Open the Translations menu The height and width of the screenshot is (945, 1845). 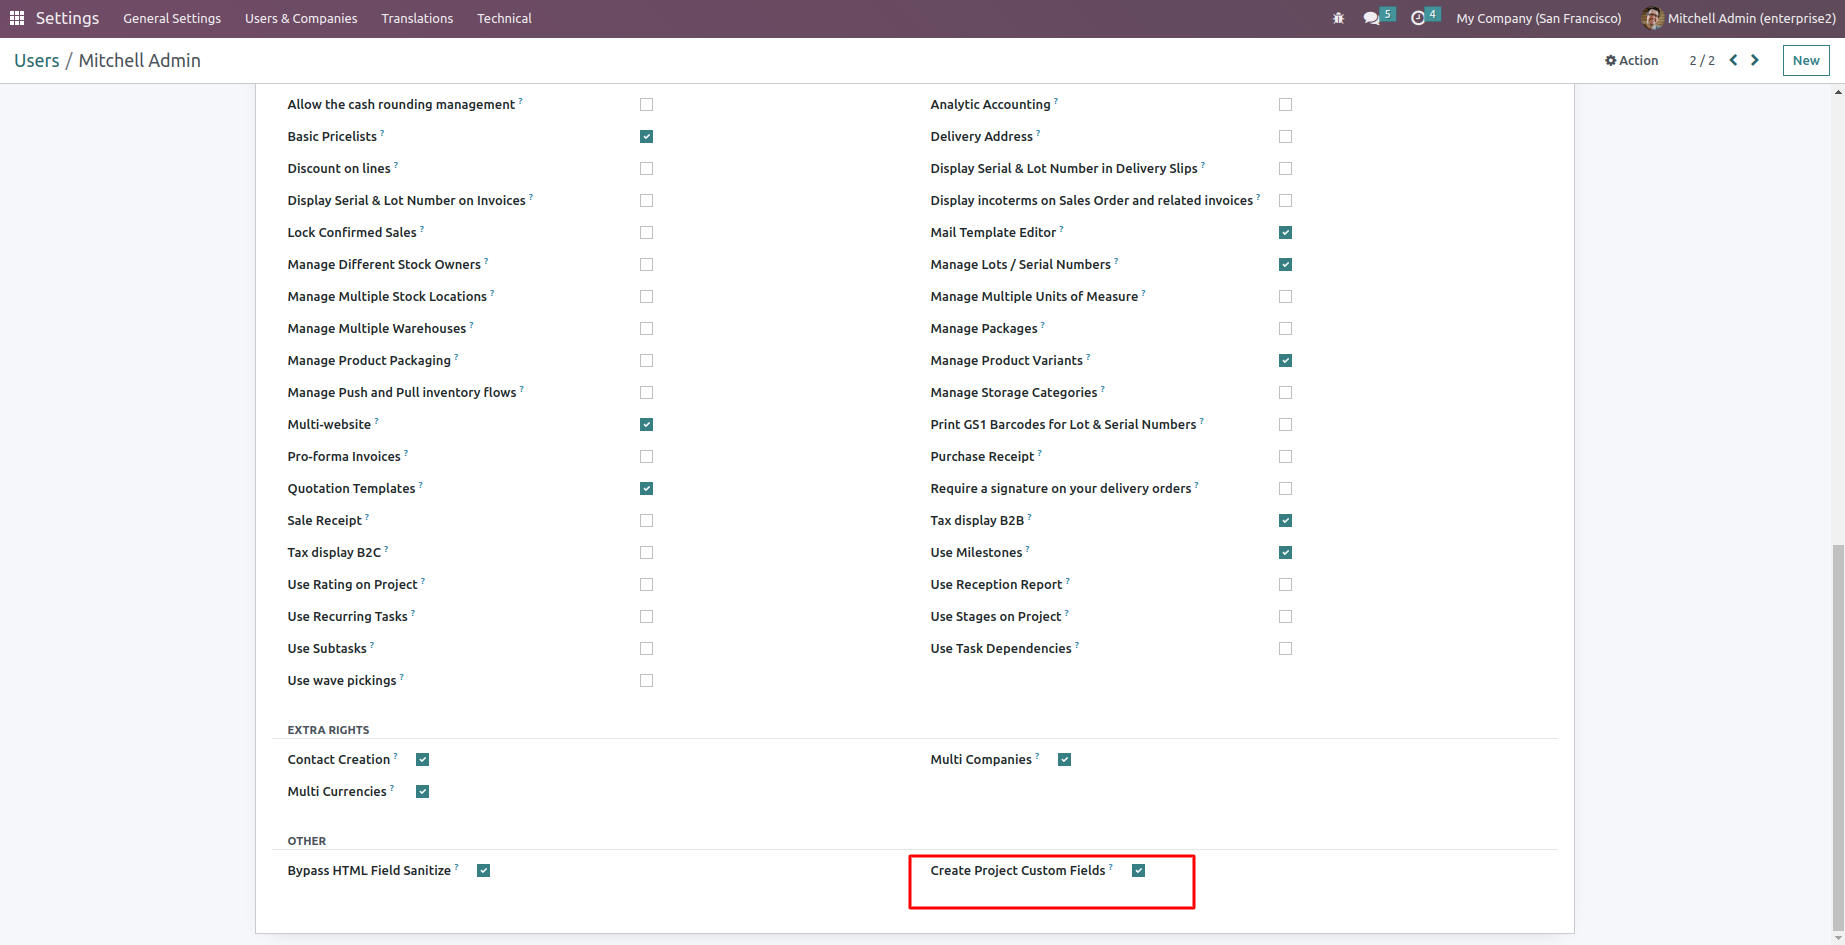click(417, 18)
